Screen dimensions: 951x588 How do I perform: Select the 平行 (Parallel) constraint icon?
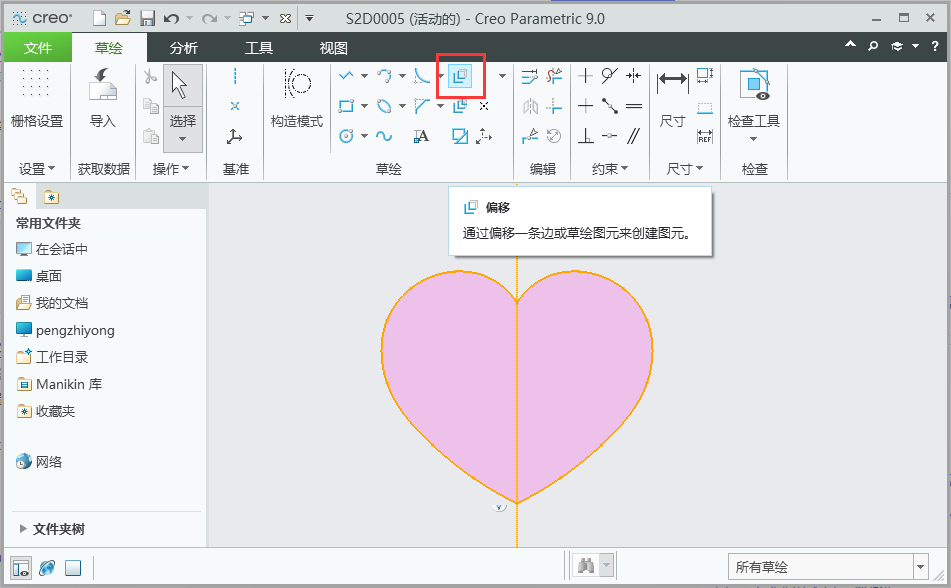pos(634,135)
